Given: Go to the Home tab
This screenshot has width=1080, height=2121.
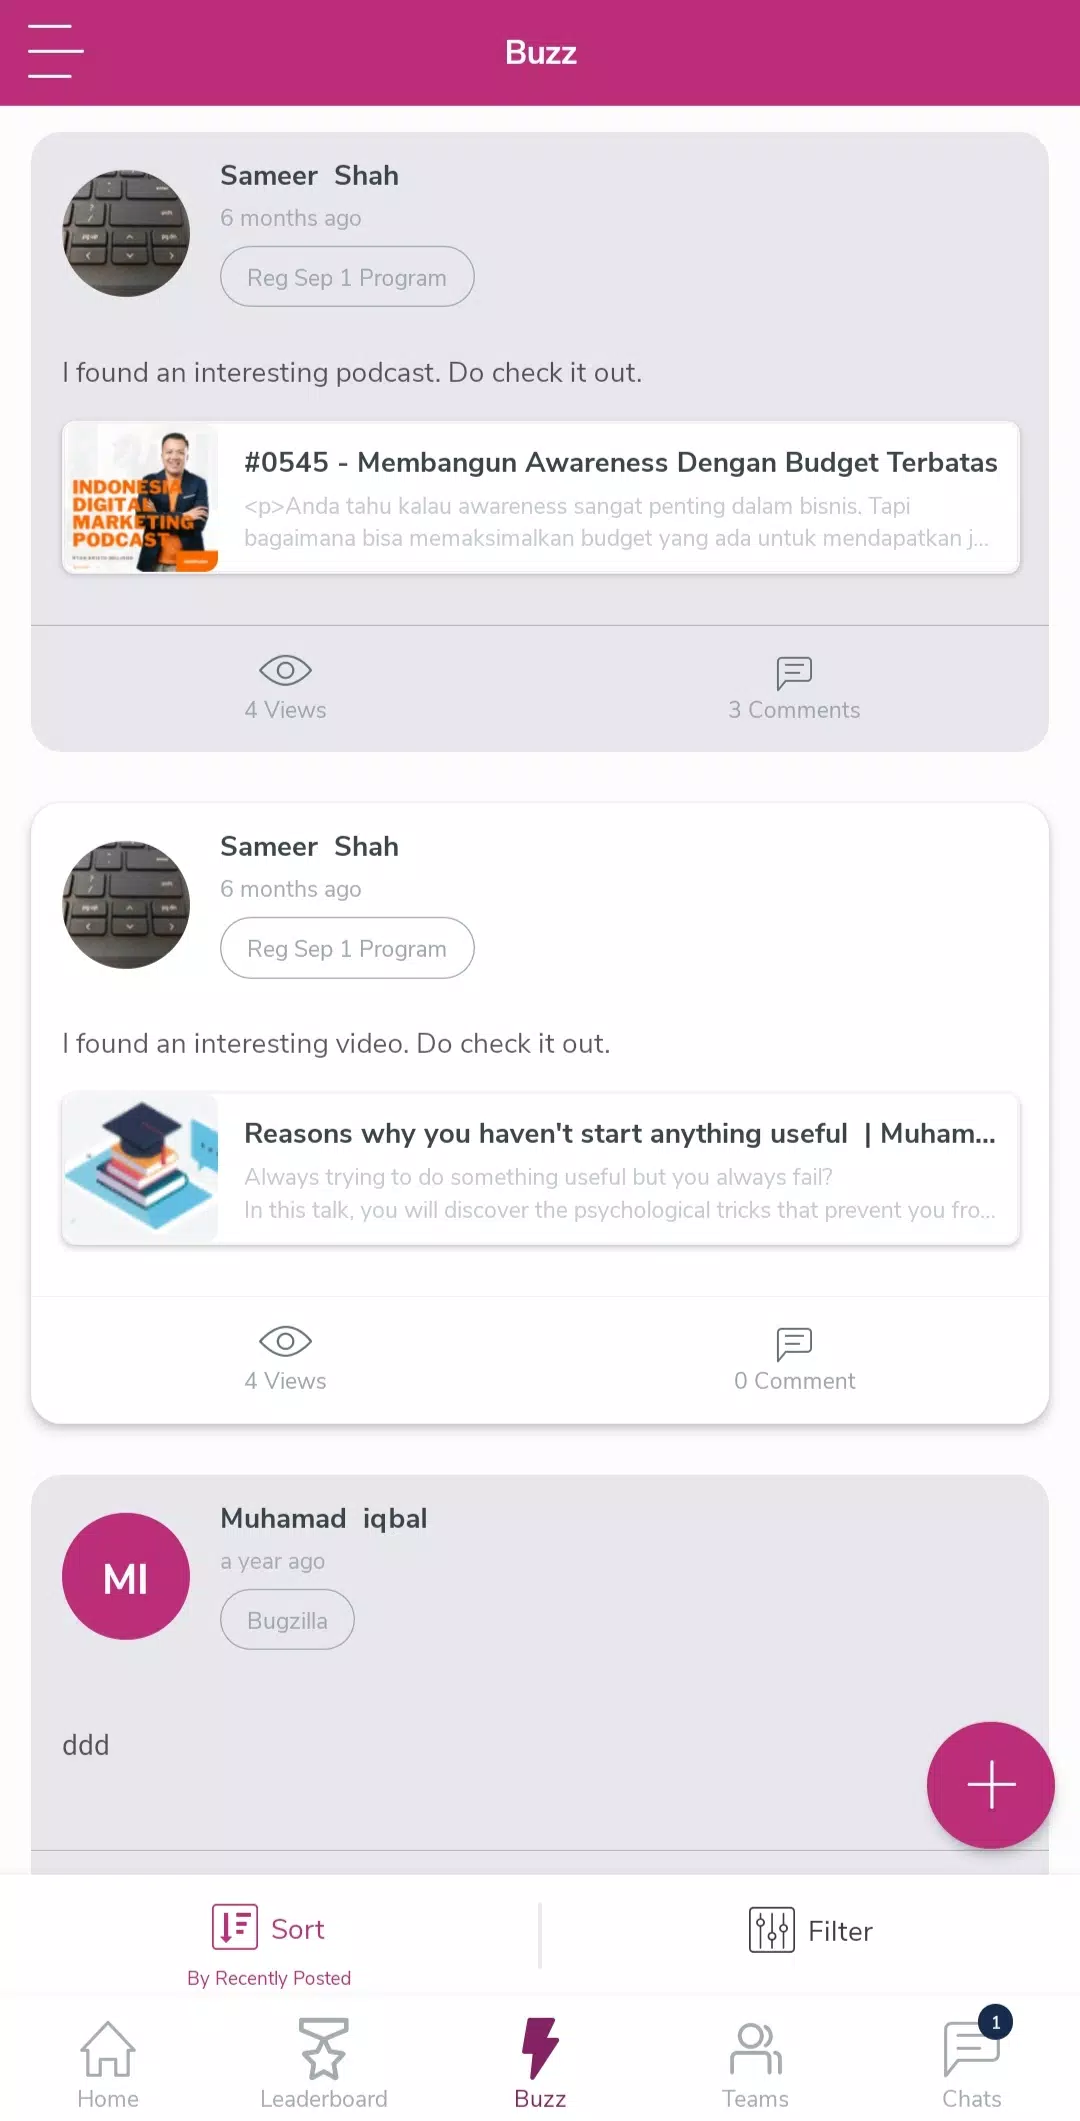Looking at the screenshot, I should point(108,2064).
